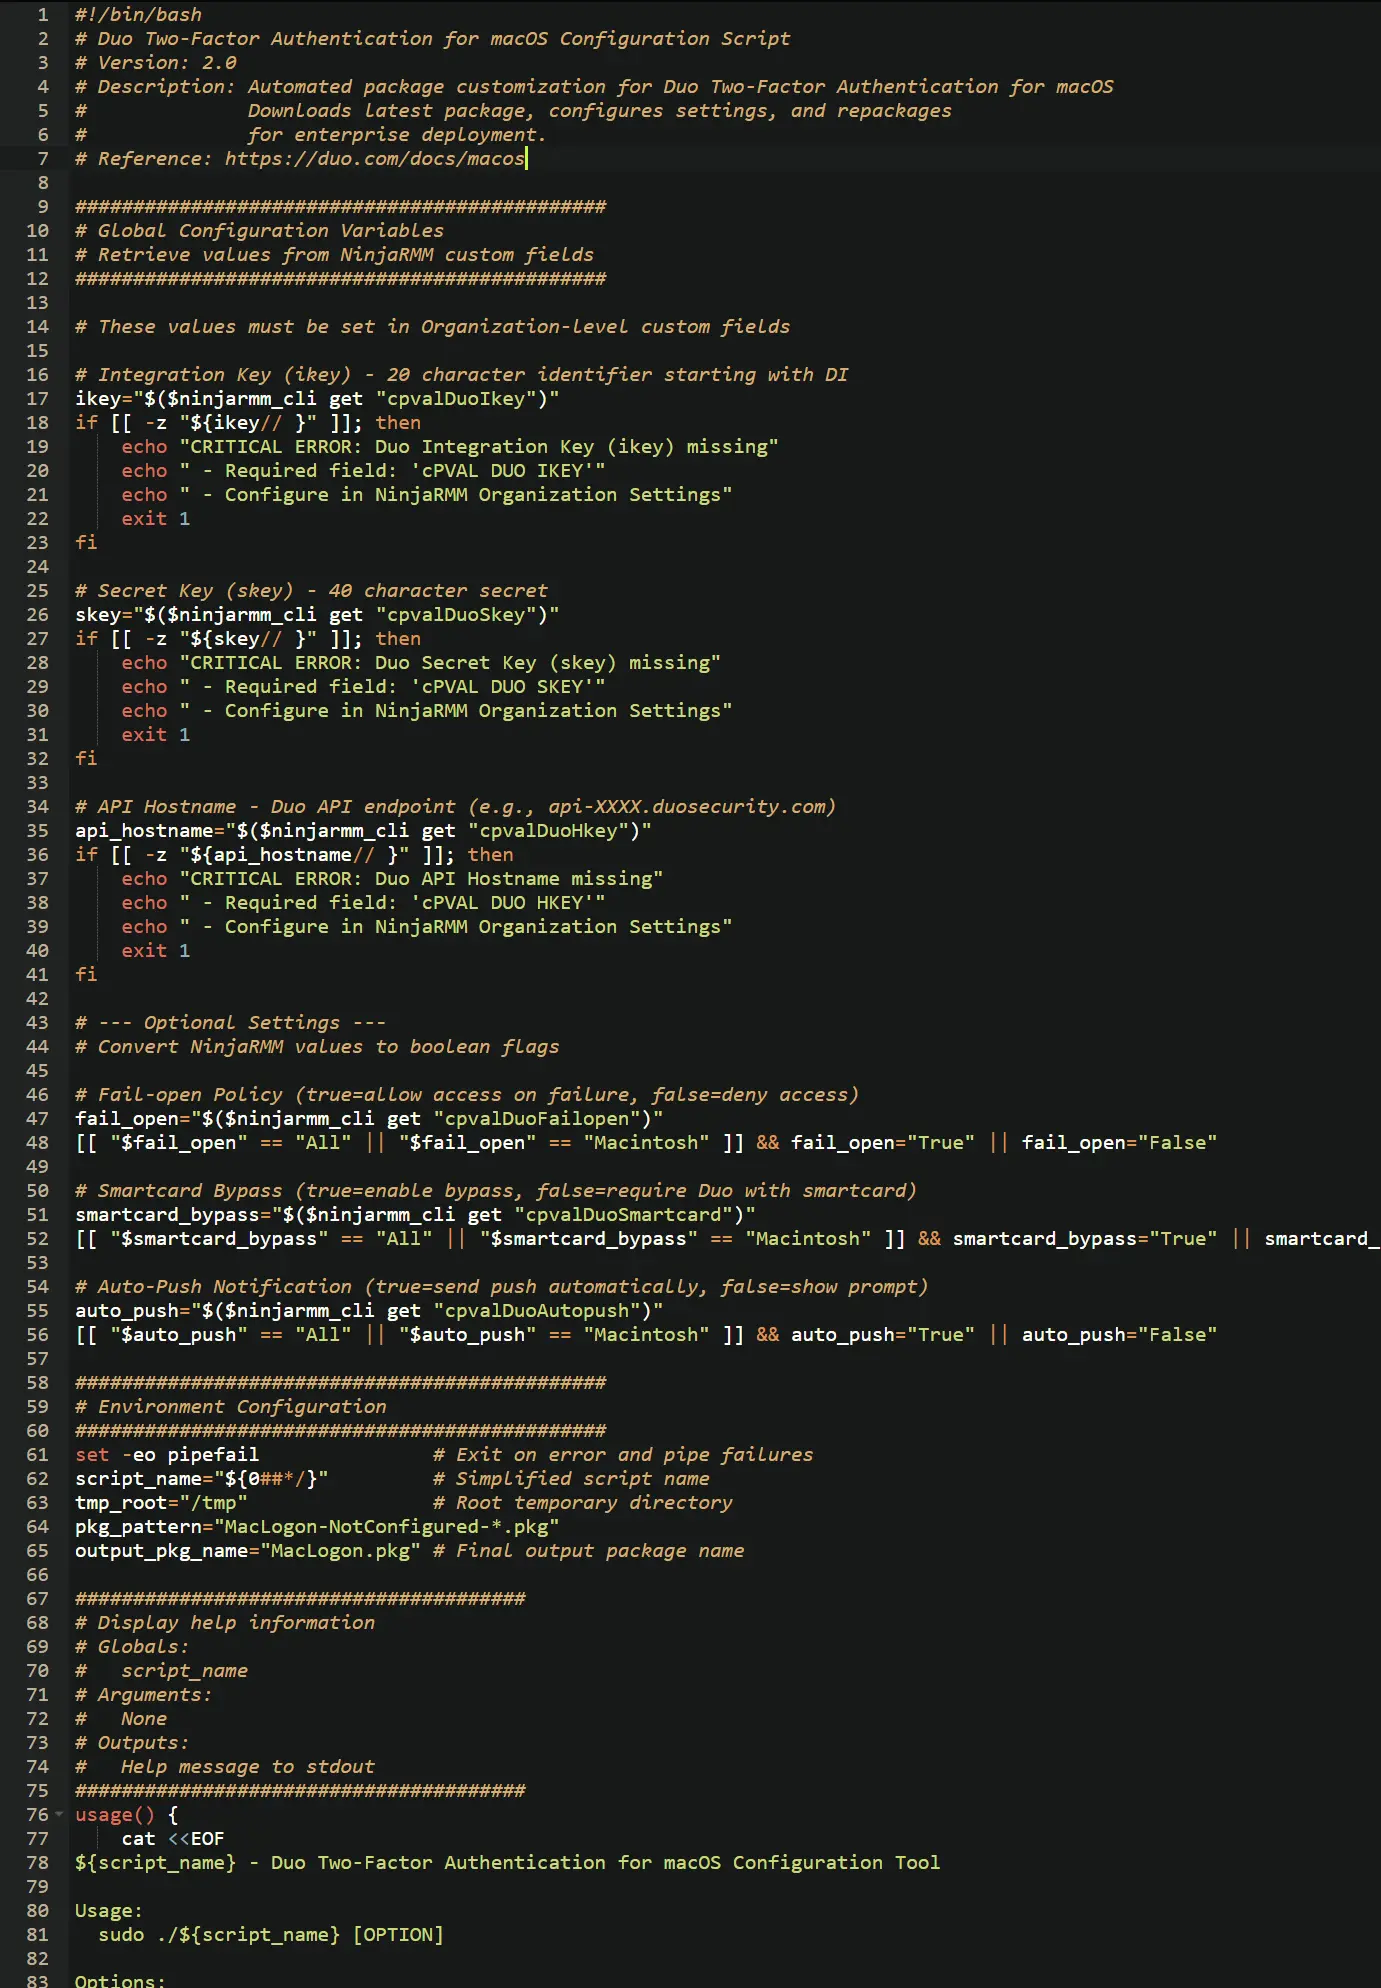Click the '# Environment Configuration' comment
The width and height of the screenshot is (1381, 1988).
point(231,1406)
